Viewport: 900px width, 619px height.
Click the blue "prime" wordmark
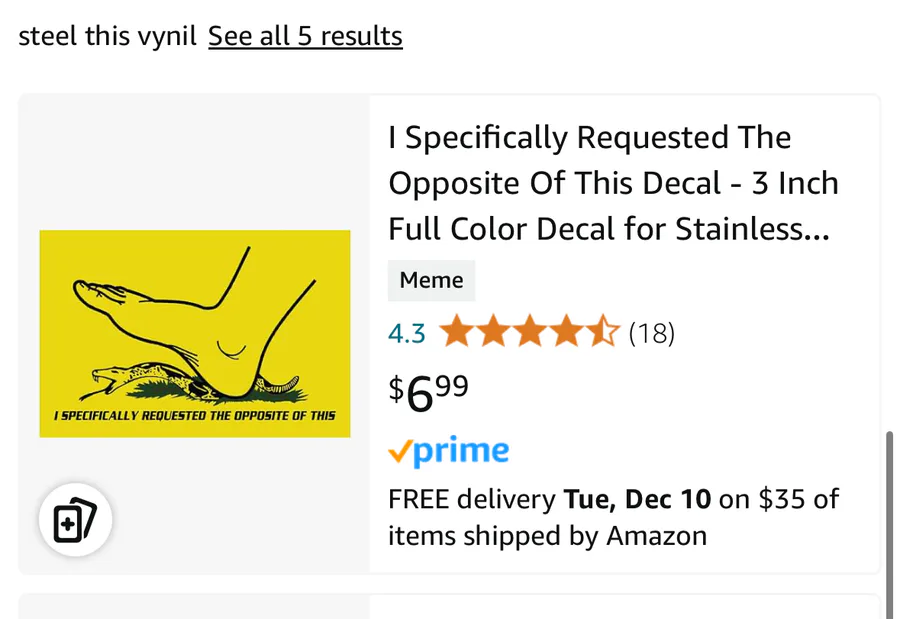point(461,452)
